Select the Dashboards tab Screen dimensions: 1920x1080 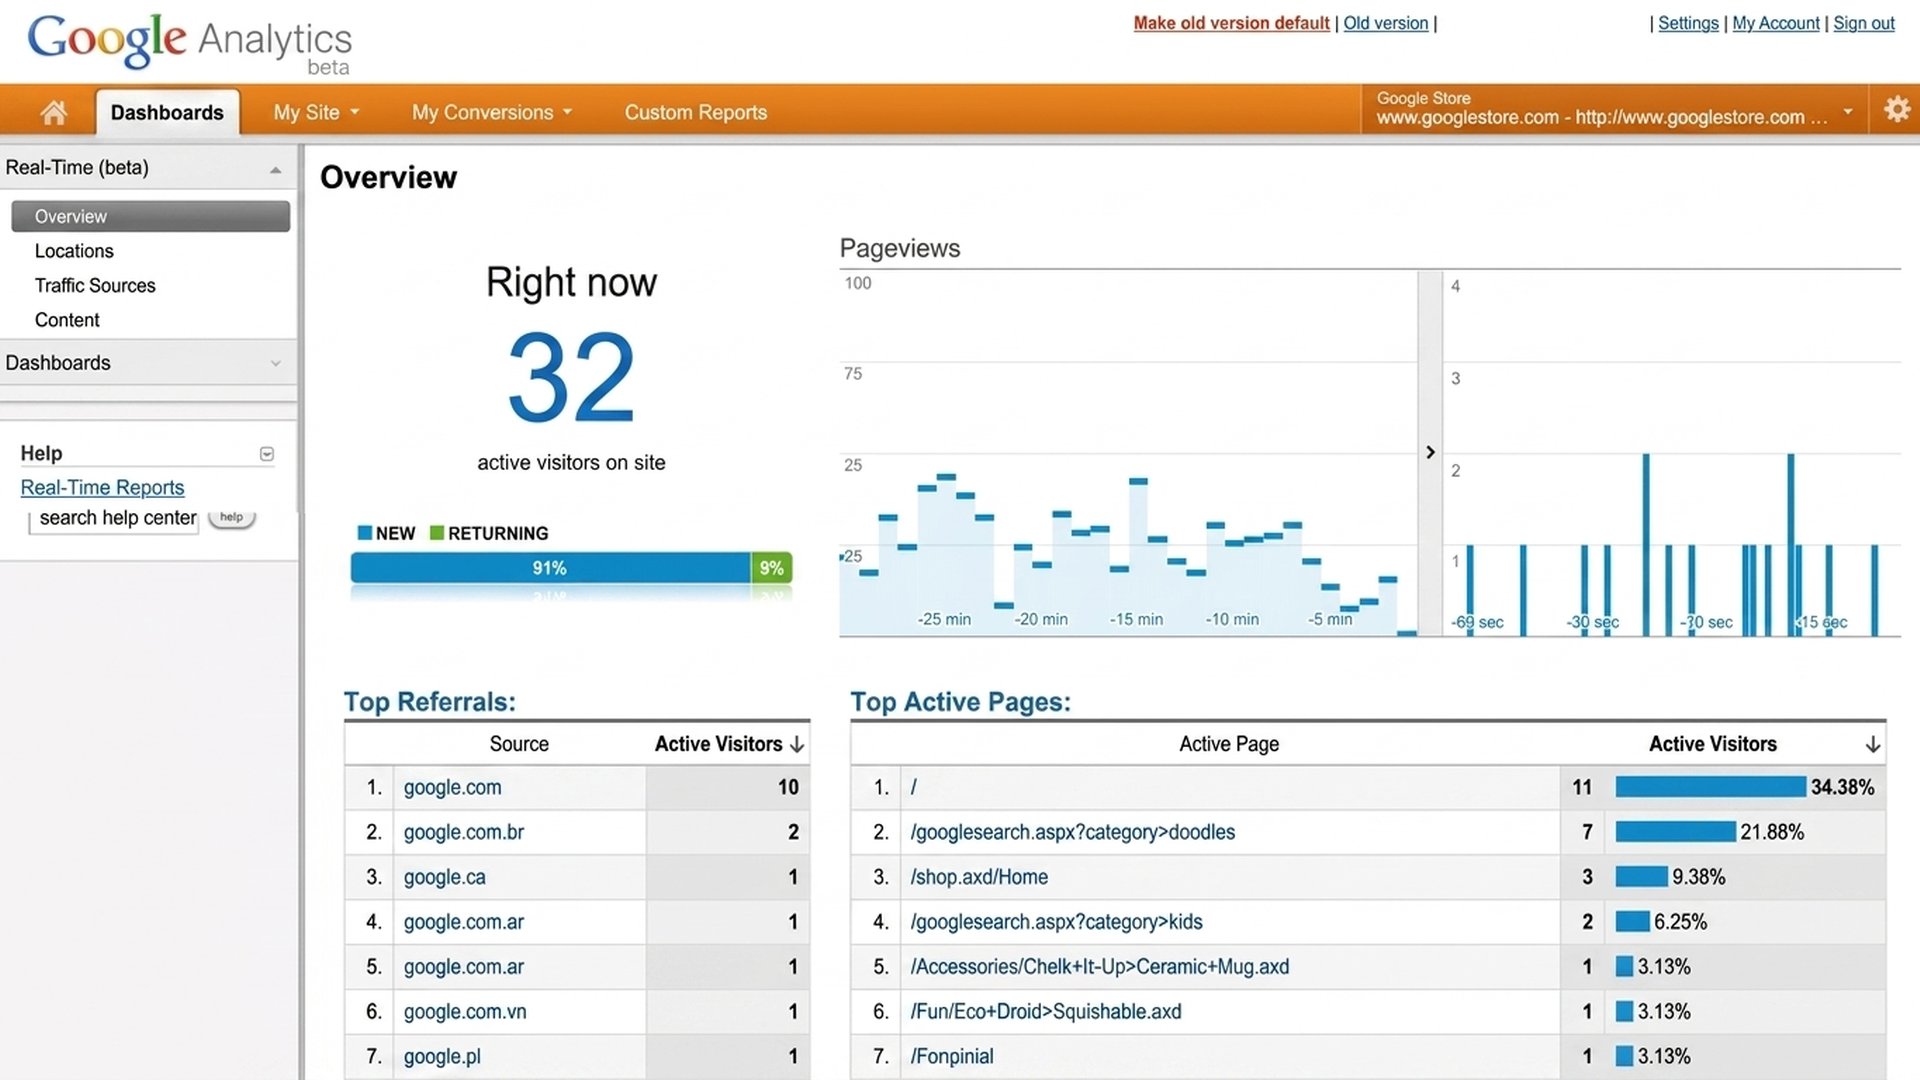point(167,112)
